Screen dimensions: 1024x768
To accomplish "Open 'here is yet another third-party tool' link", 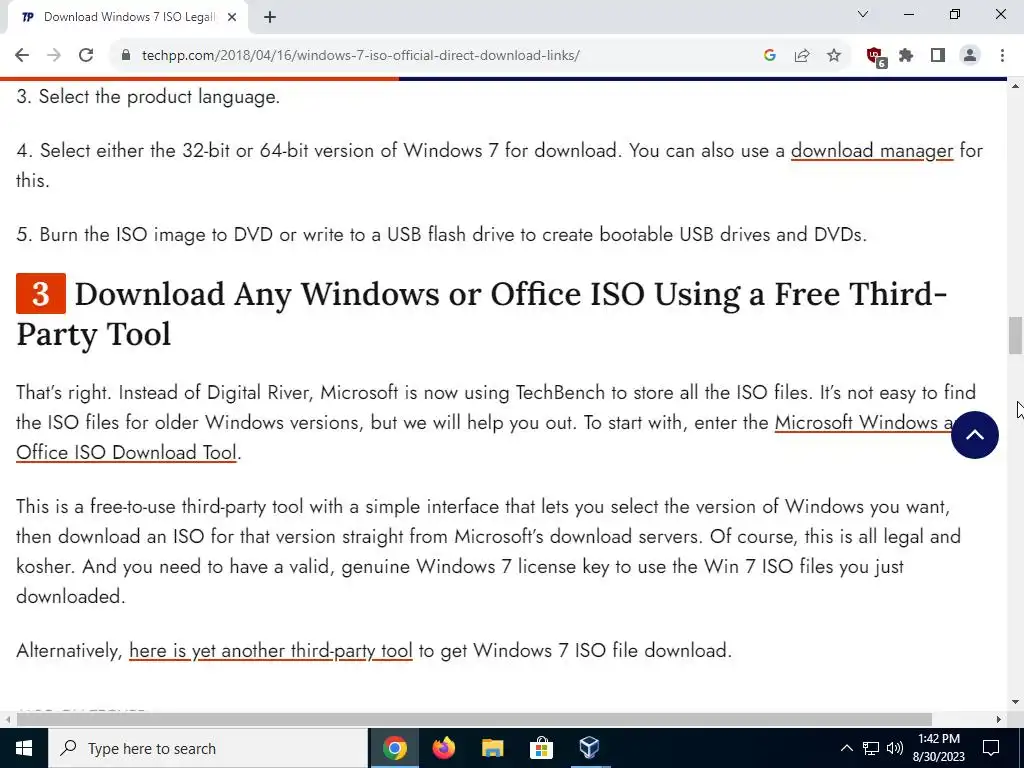I will [270, 650].
